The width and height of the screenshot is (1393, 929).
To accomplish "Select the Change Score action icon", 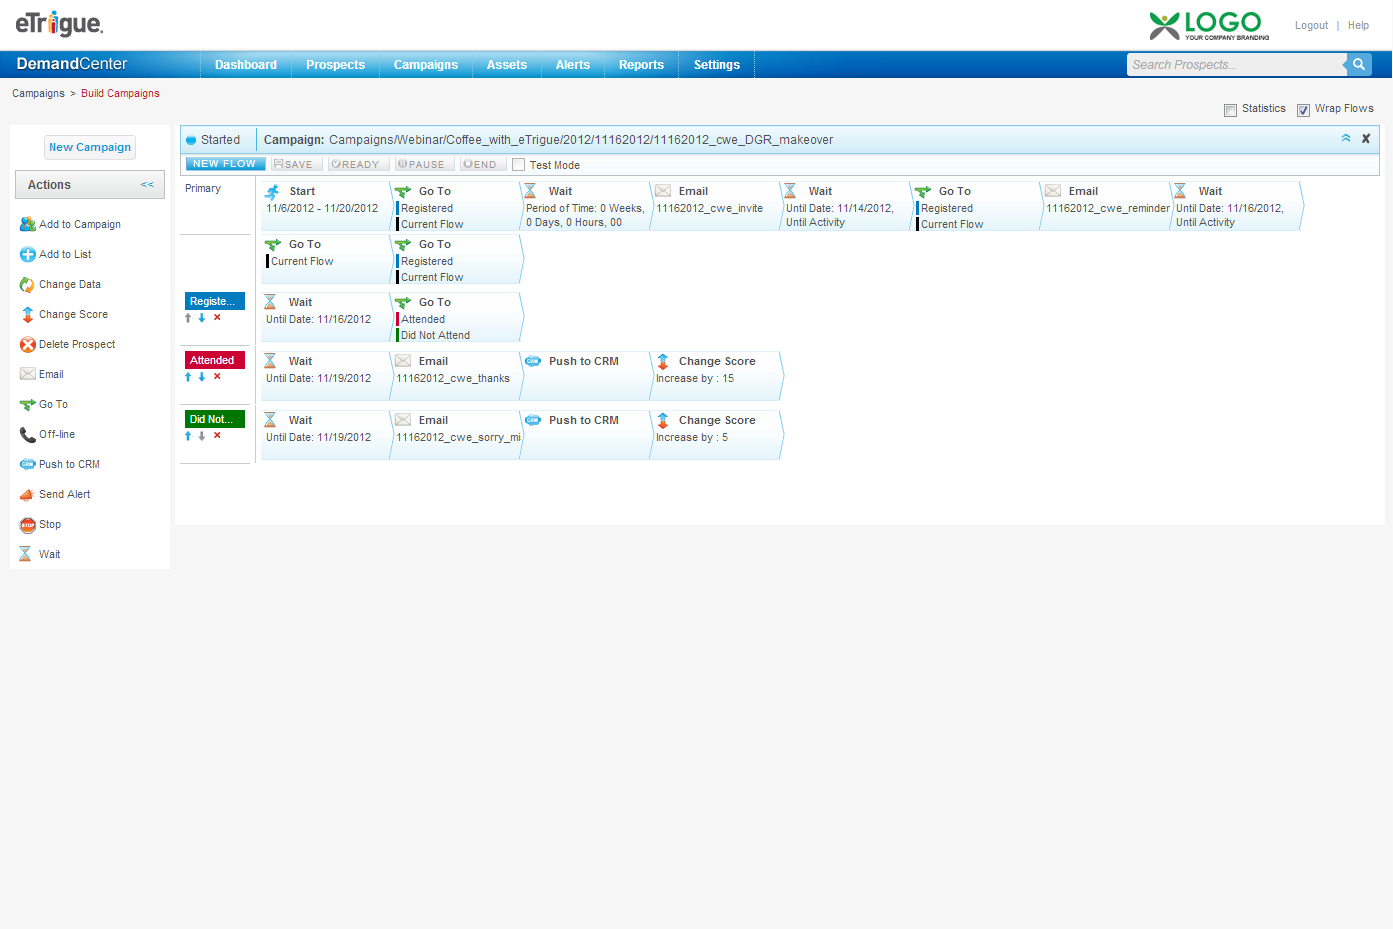I will click(27, 314).
